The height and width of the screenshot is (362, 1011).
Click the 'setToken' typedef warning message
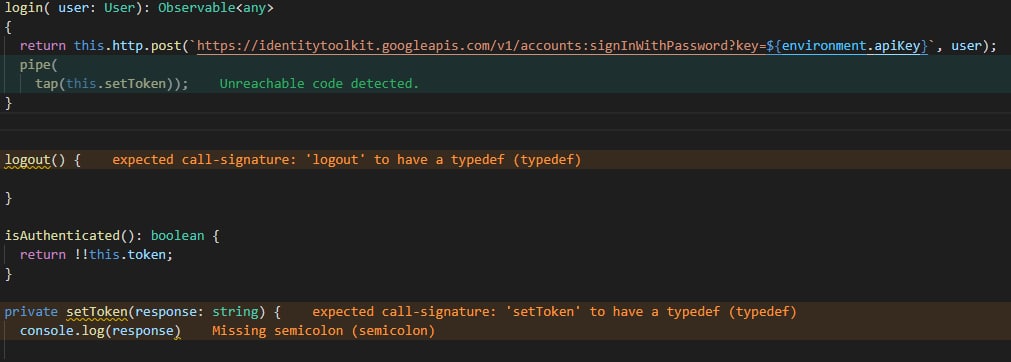pos(555,312)
